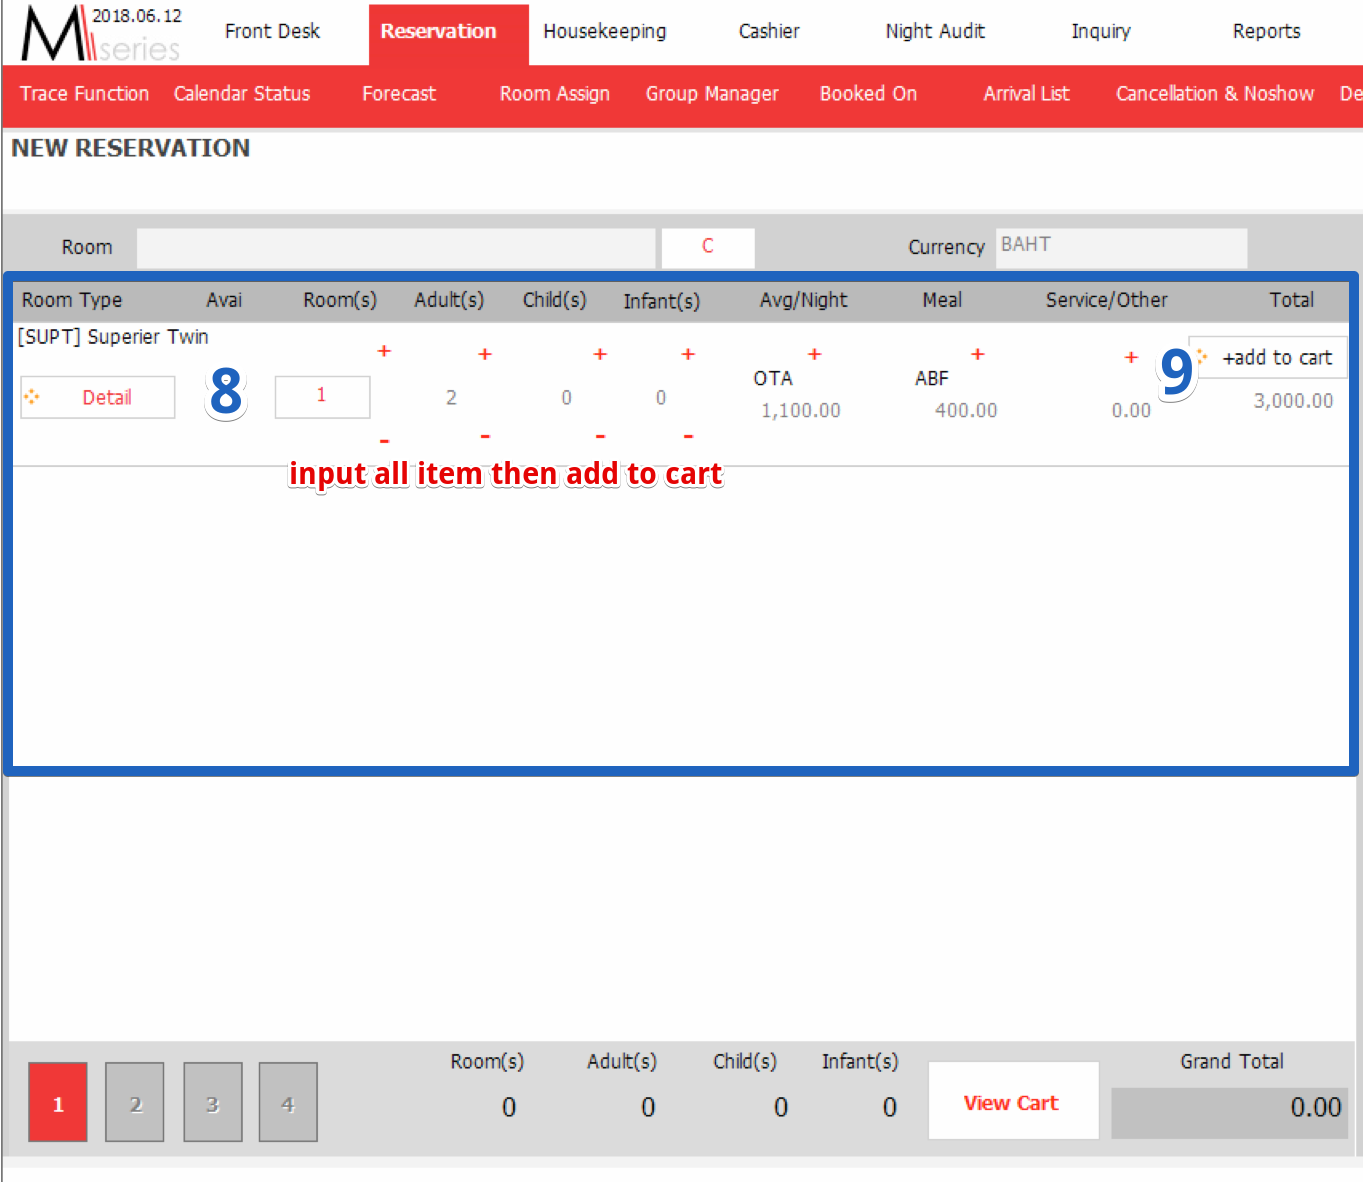This screenshot has height=1182, width=1363.
Task: Click the View Cart button
Action: point(1014,1101)
